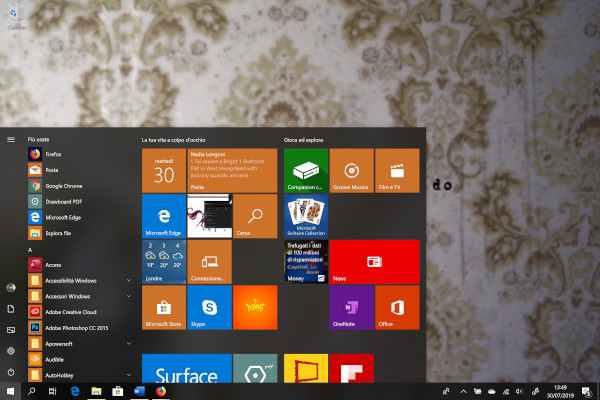
Task: Open the Office tile
Action: tap(397, 307)
